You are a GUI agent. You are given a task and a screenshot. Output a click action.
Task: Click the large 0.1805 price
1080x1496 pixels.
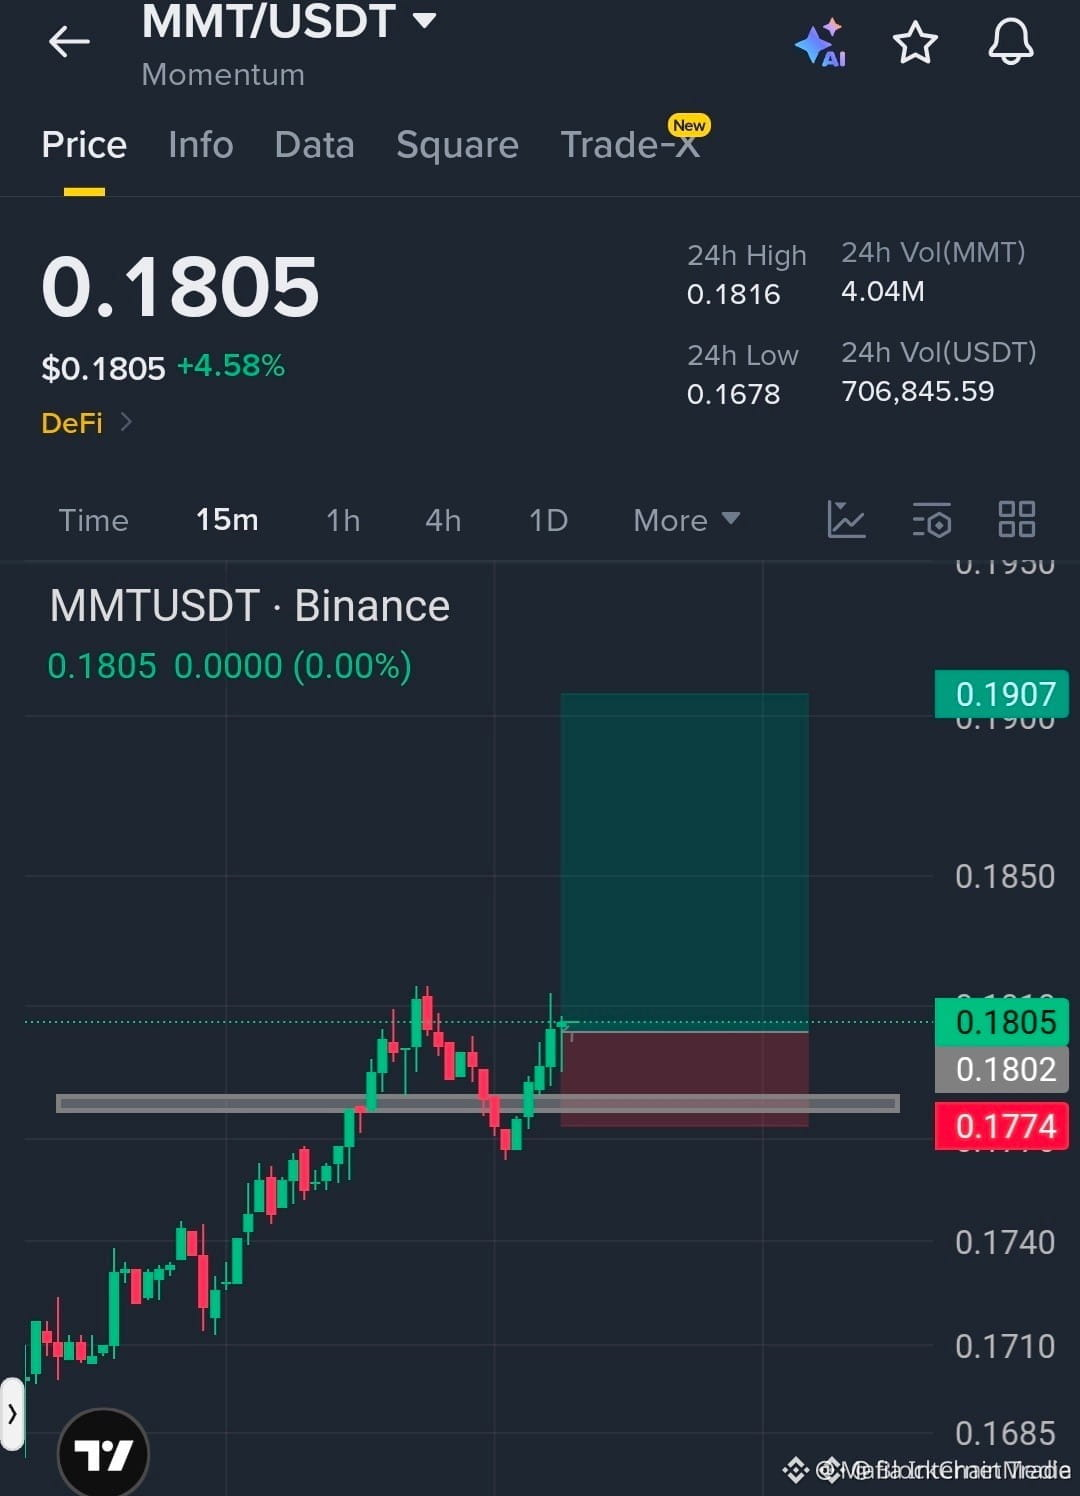180,287
